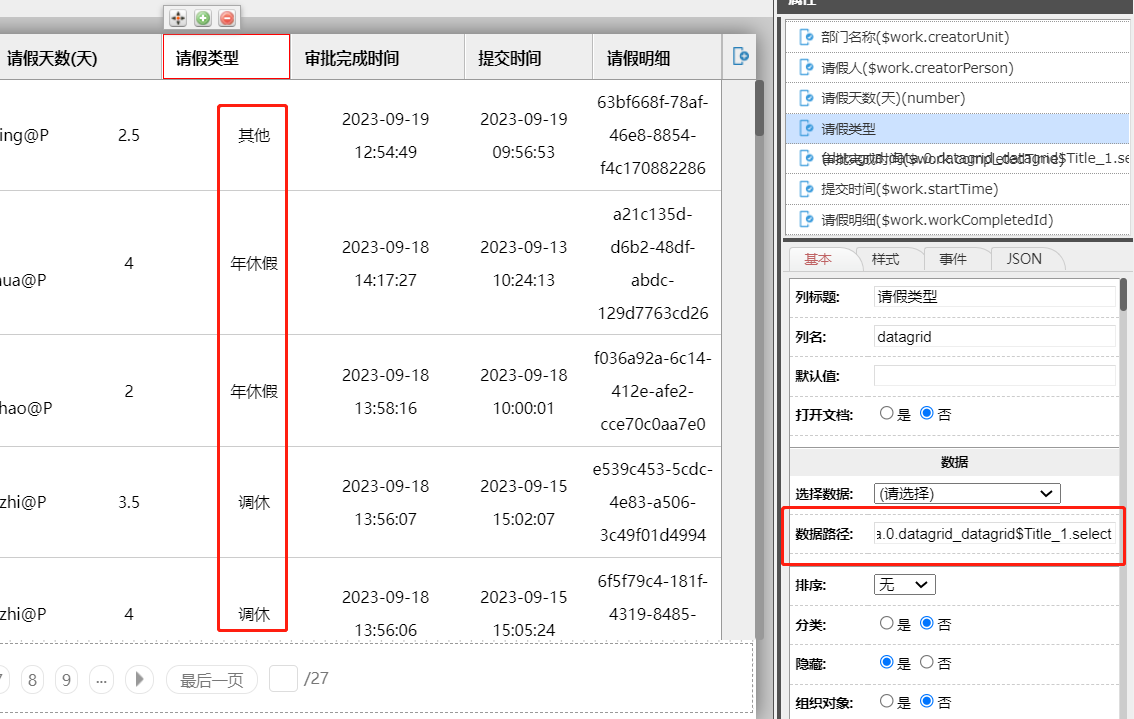Click icon beside 提交时间 list item
This screenshot has height=719, width=1134.
[x=806, y=190]
